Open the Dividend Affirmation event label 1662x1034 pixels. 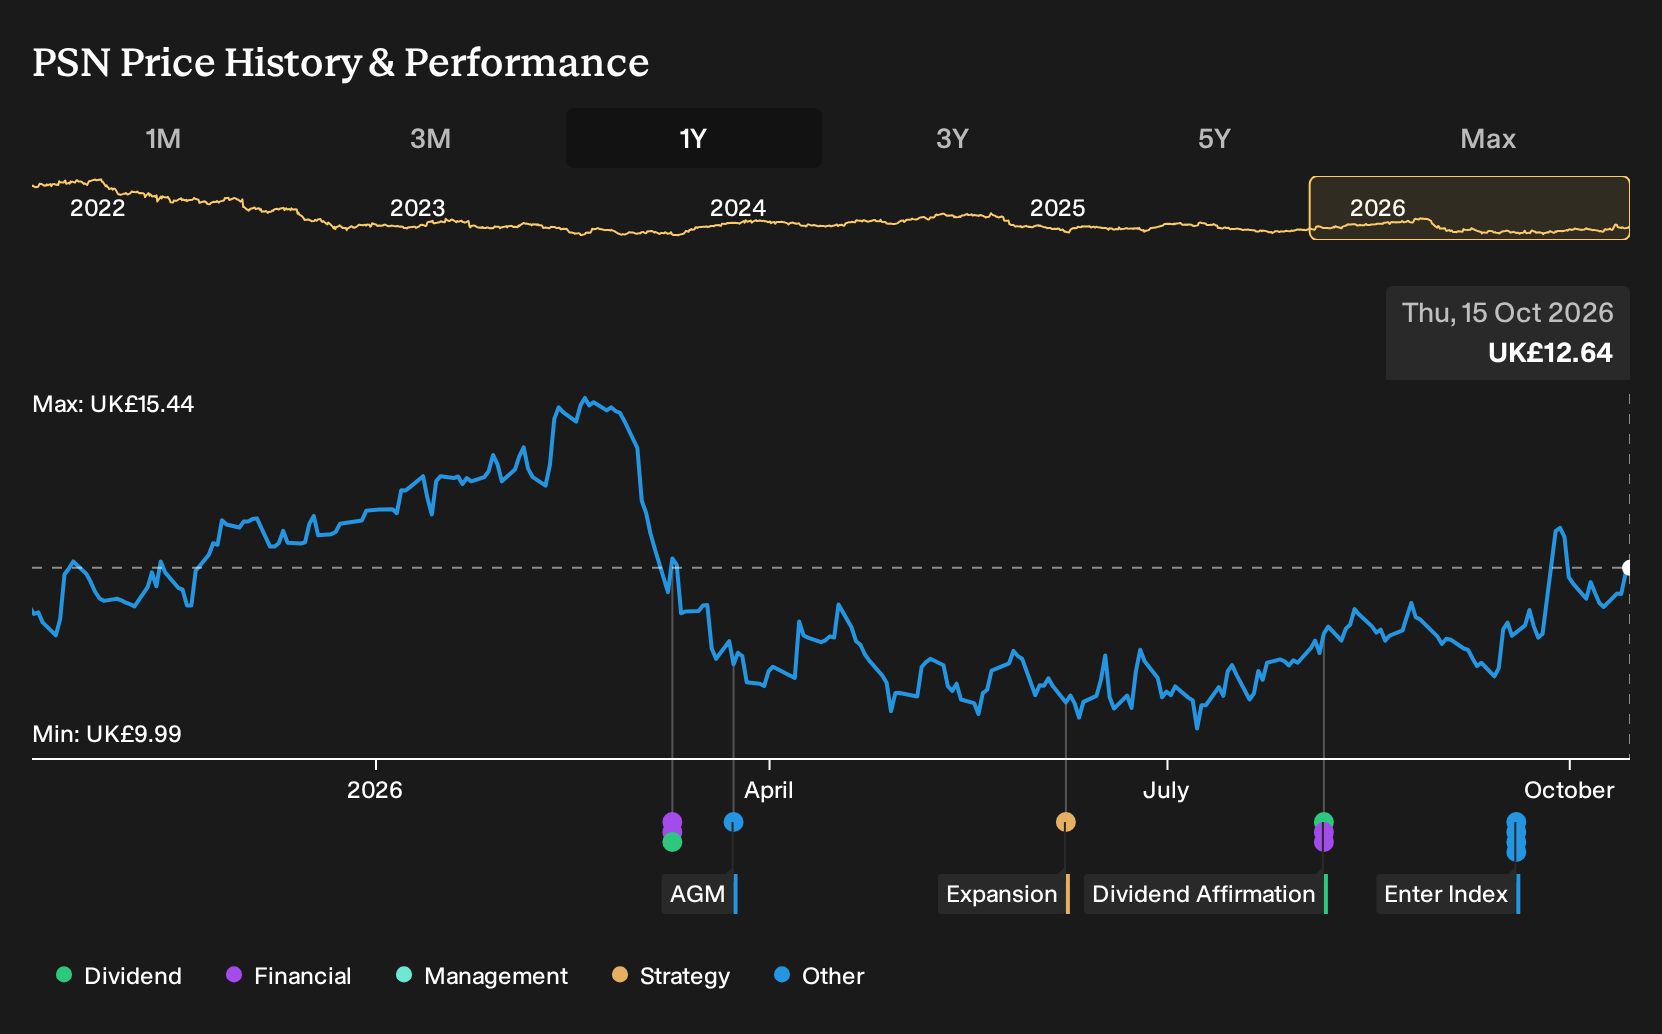coord(1206,894)
